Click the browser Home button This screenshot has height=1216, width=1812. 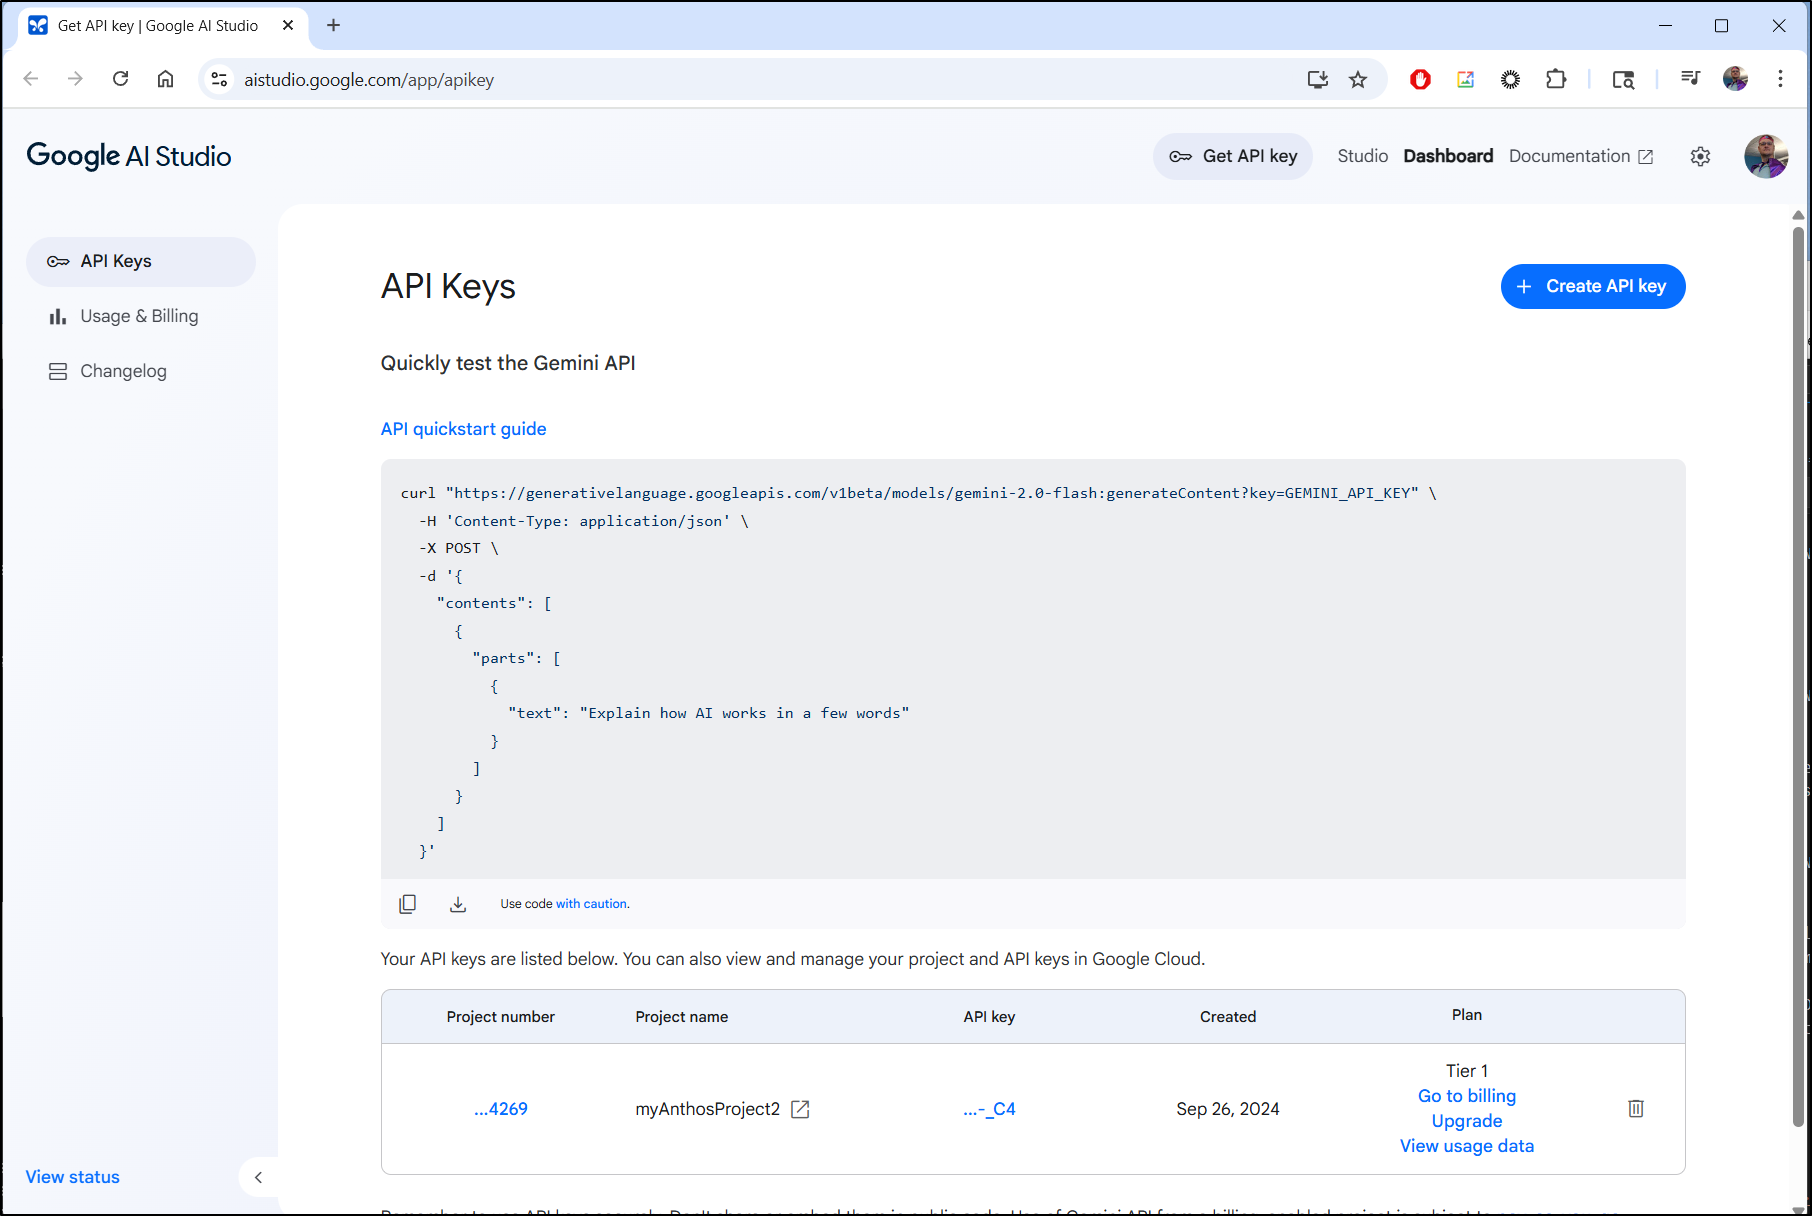(166, 79)
